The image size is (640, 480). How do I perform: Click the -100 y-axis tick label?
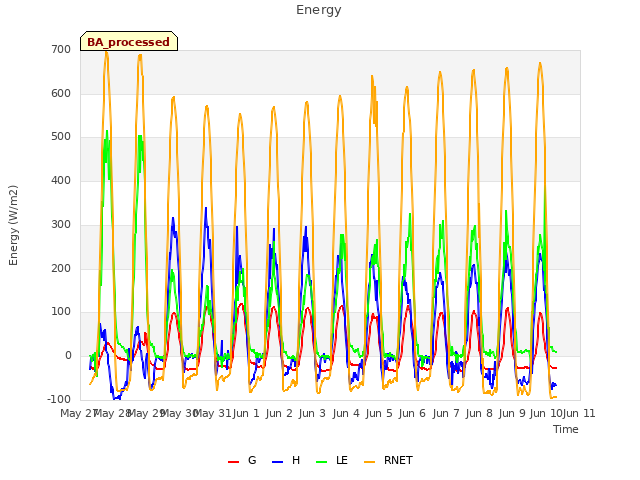click(59, 399)
